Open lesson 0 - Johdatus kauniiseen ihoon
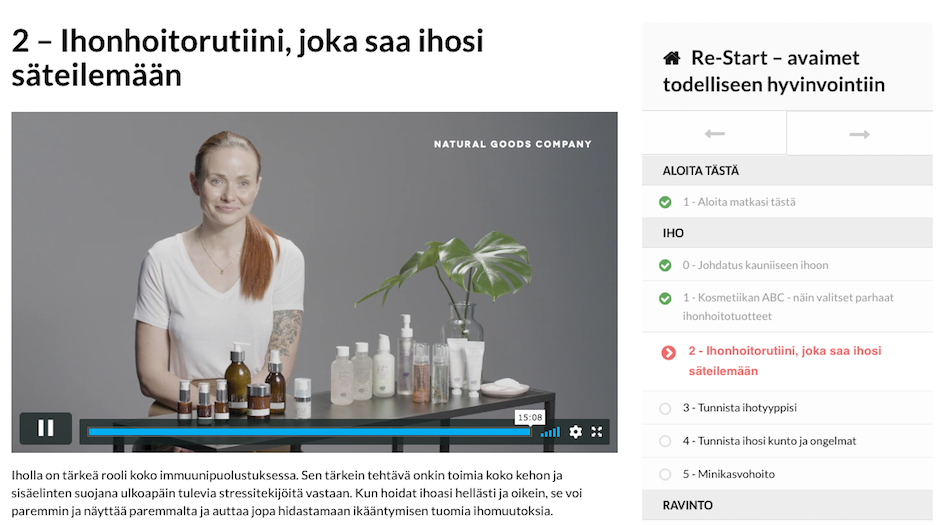945x525 pixels. click(x=755, y=265)
